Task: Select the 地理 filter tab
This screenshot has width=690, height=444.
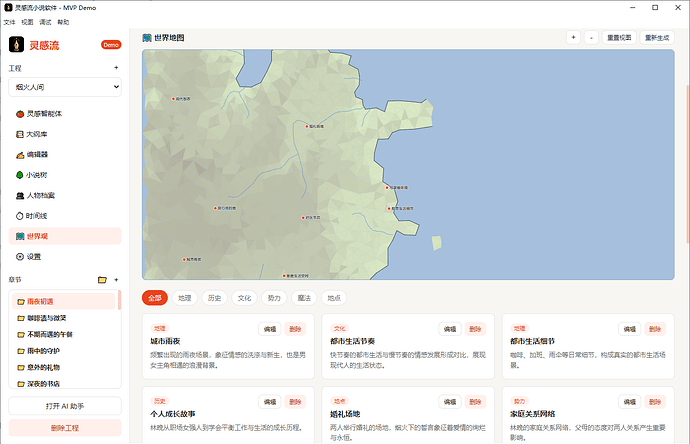Action: pyautogui.click(x=184, y=298)
